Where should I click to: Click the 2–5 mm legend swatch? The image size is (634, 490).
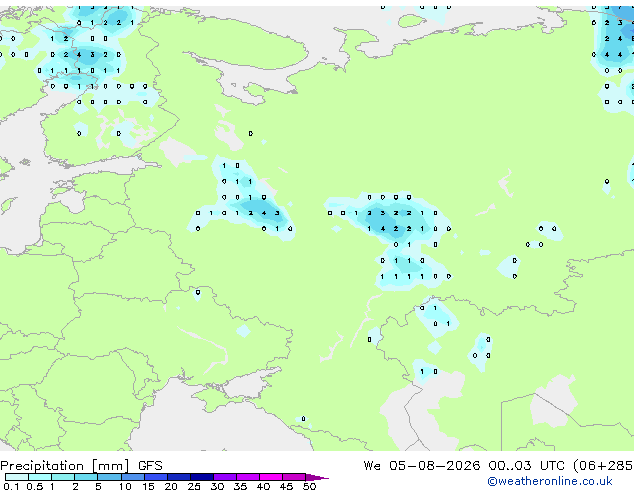86,477
